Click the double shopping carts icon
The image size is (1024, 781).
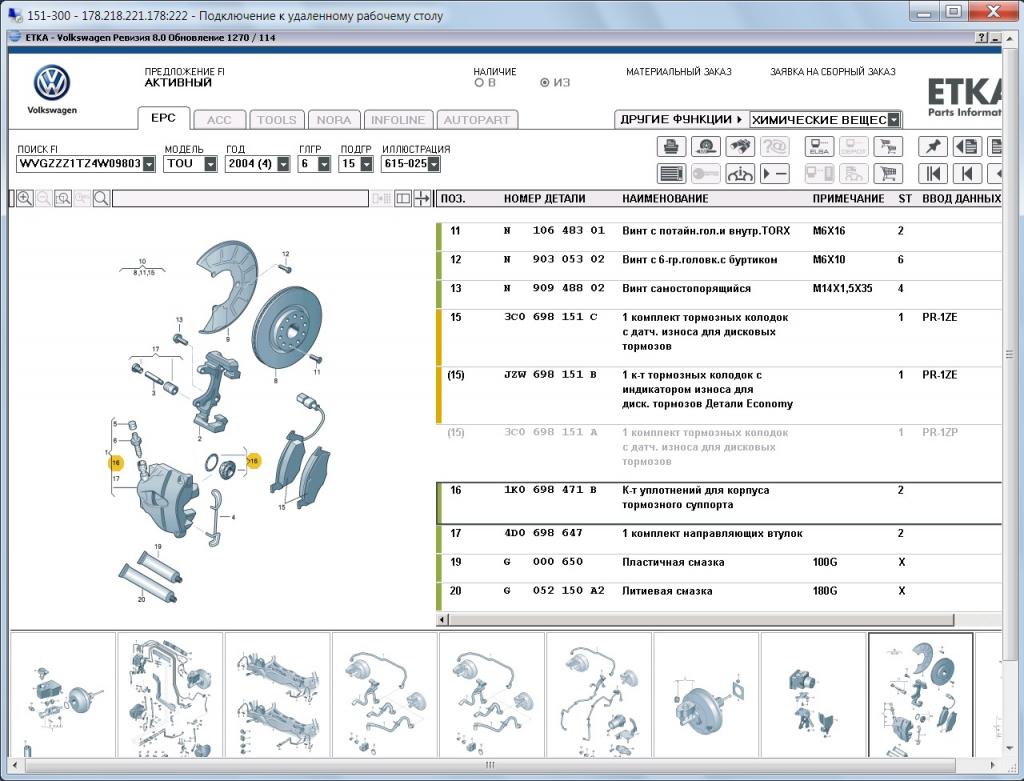point(888,146)
